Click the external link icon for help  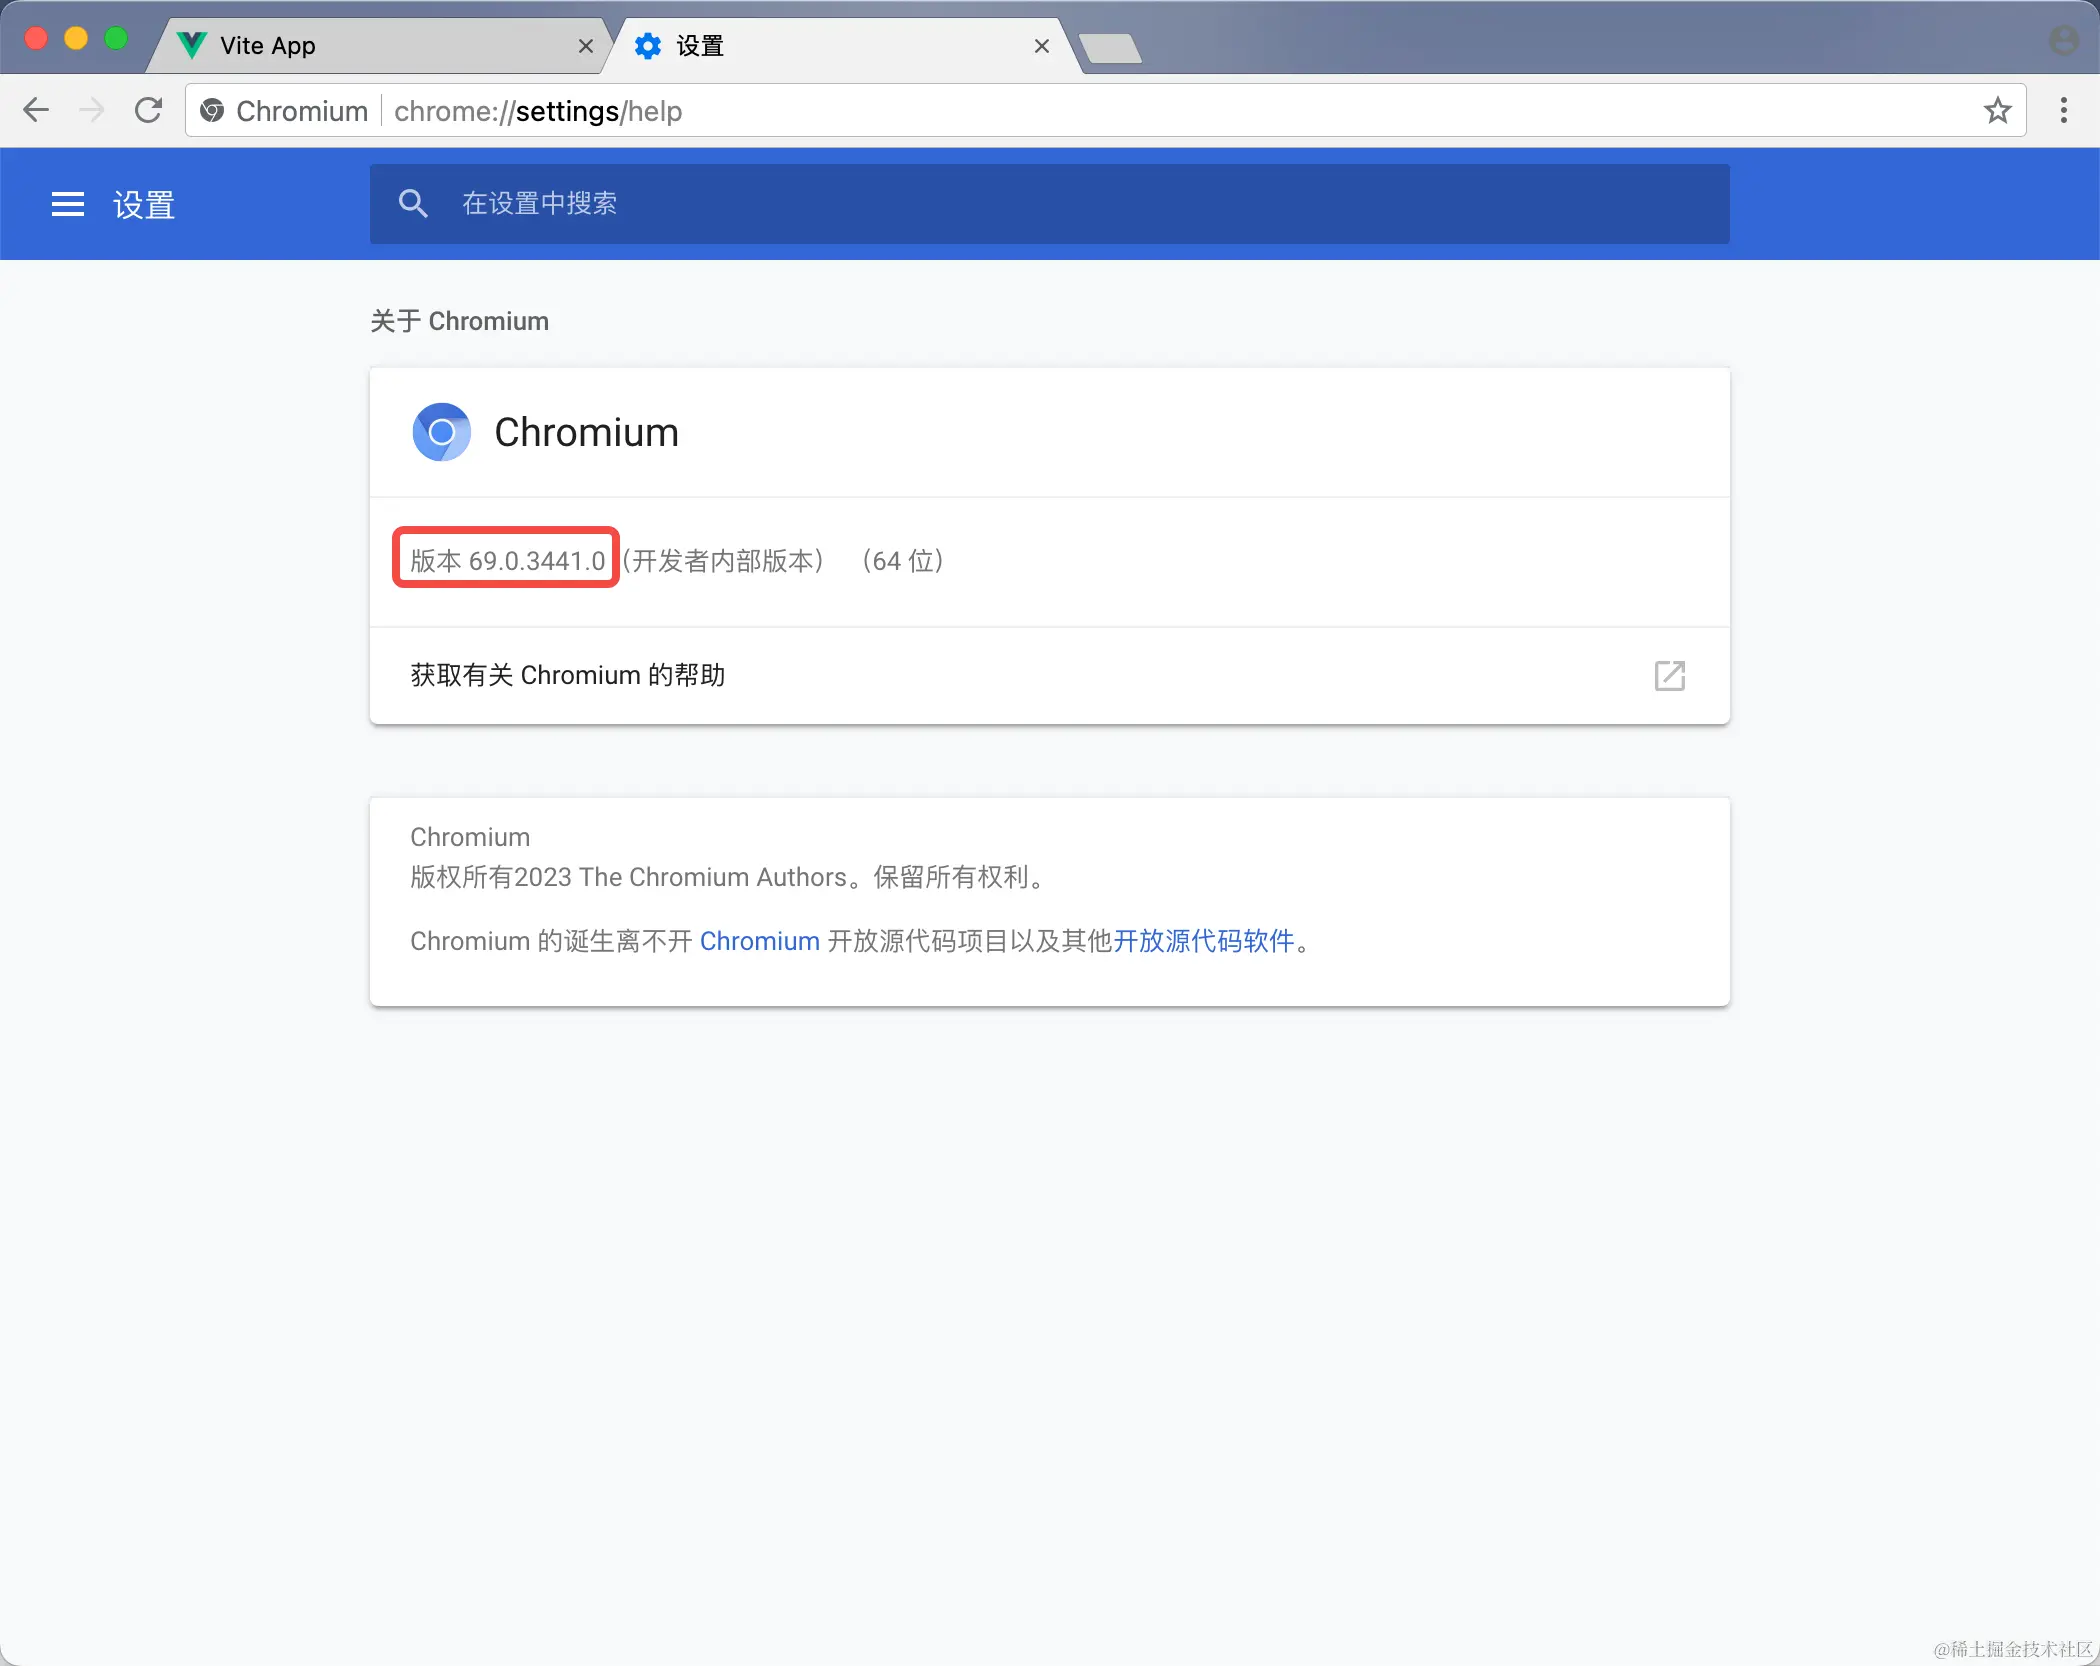(x=1669, y=675)
